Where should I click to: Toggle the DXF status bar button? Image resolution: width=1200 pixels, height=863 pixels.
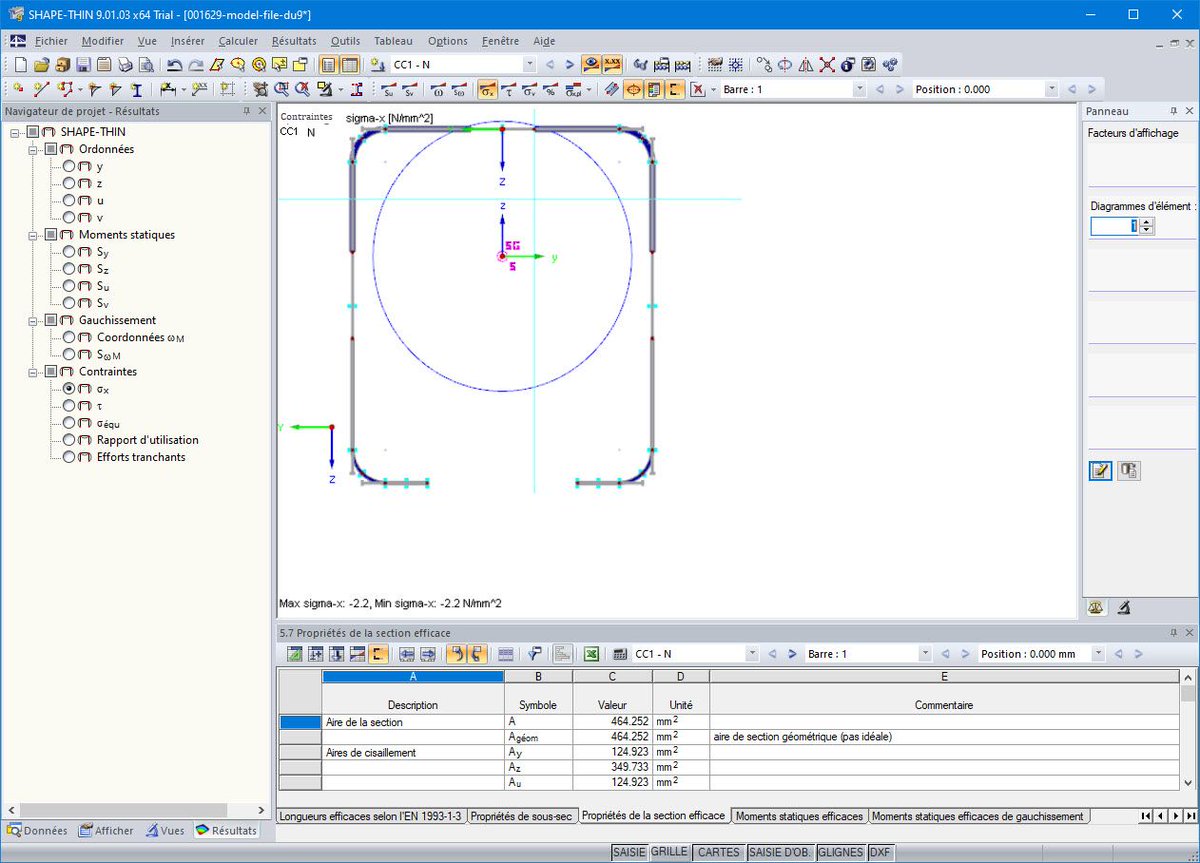click(880, 852)
